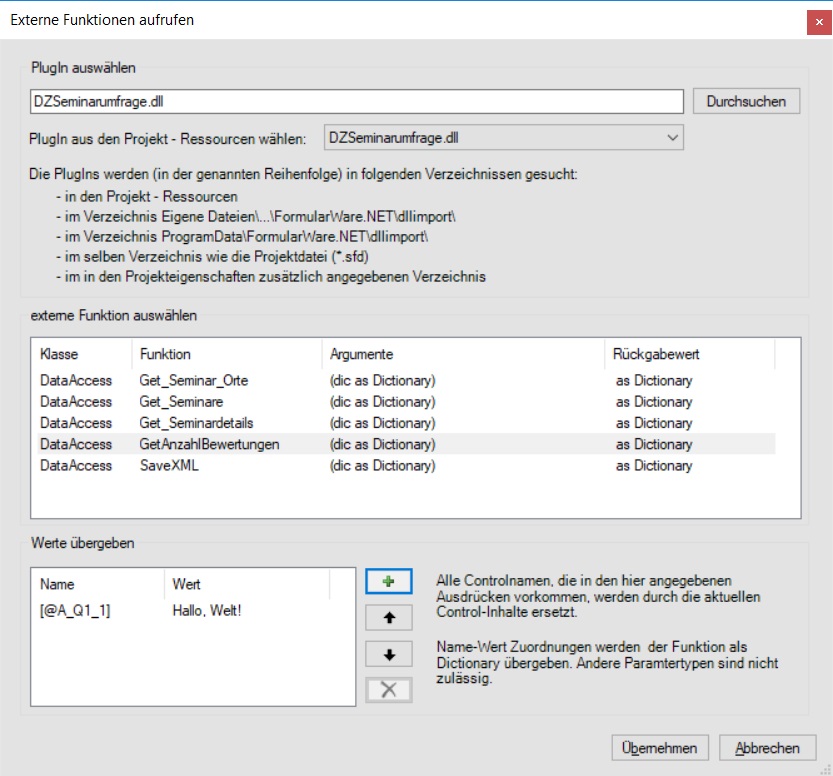Pick the GetAnzahlBewertungen function row
The width and height of the screenshot is (833, 776).
click(x=406, y=444)
